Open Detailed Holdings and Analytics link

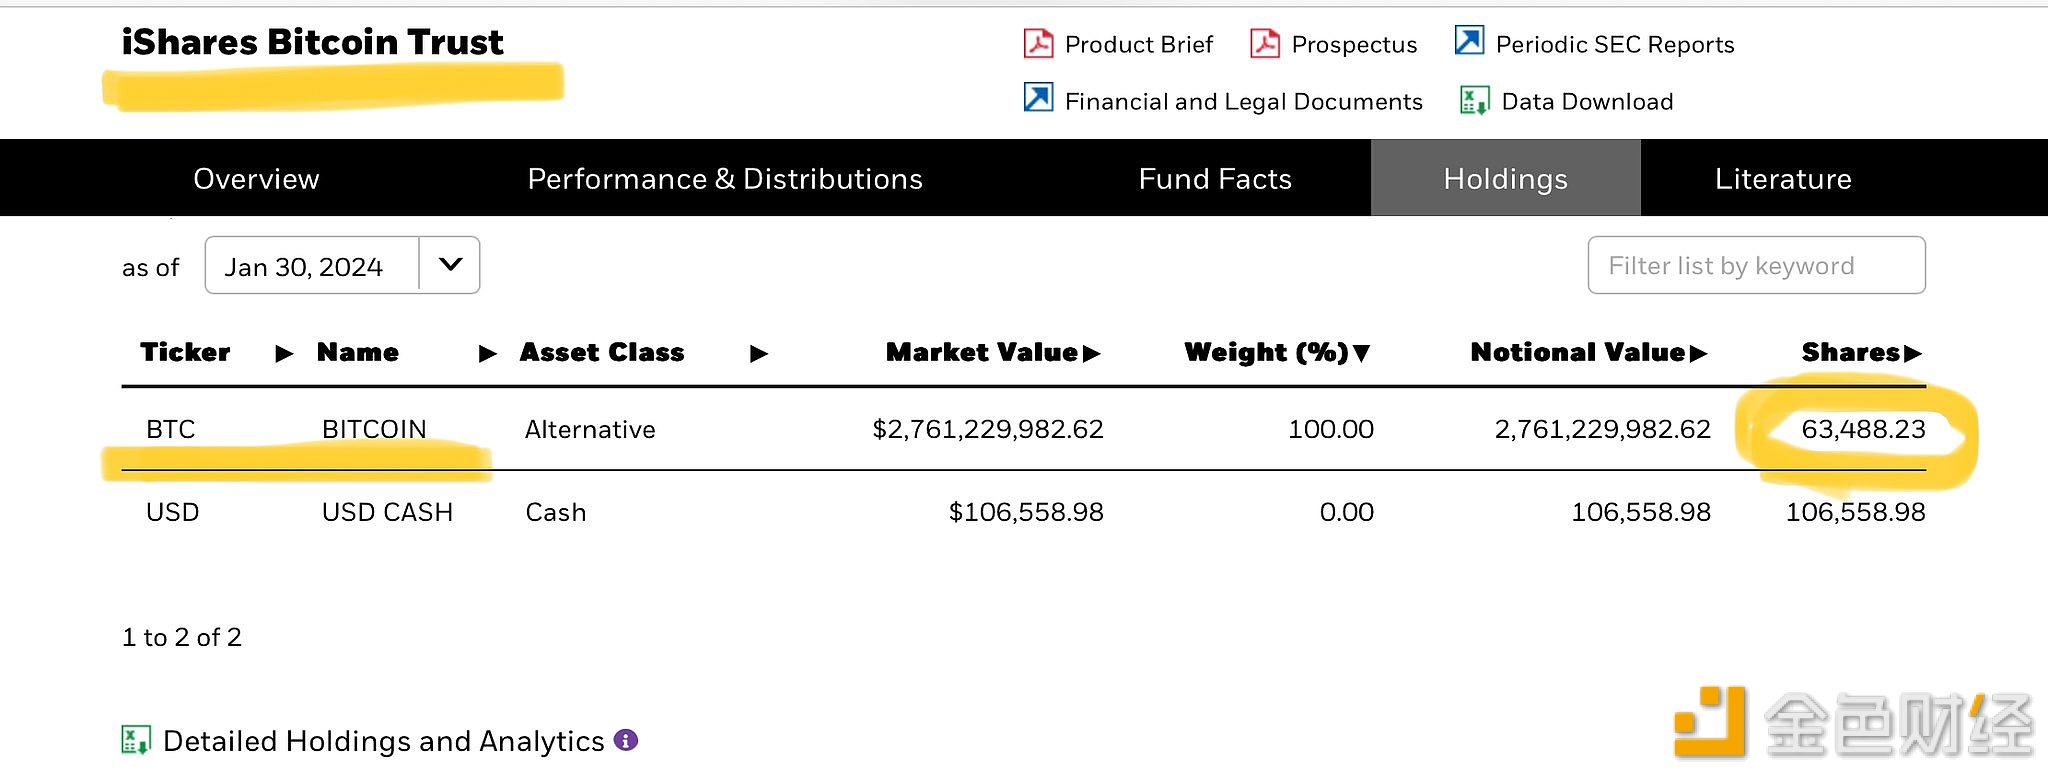(x=383, y=741)
